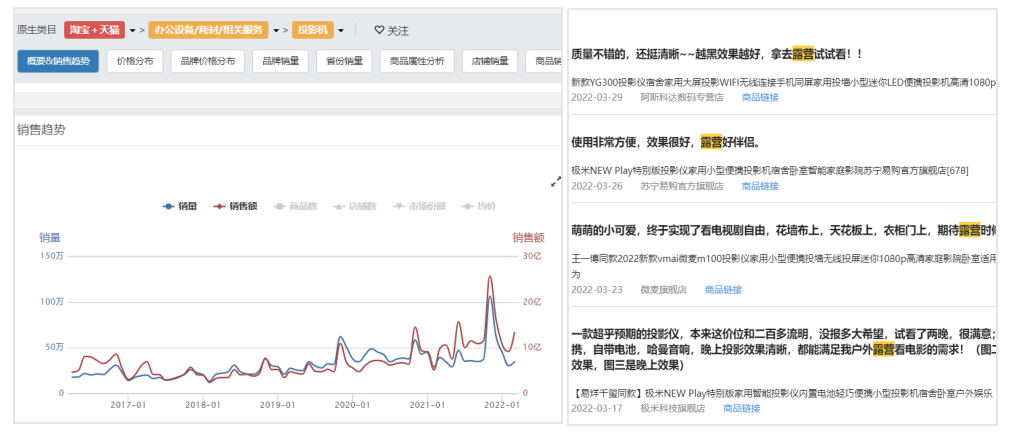Image resolution: width=1013 pixels, height=436 pixels.
Task: Toggle the 销售额 series in chart legend
Action: (x=236, y=206)
